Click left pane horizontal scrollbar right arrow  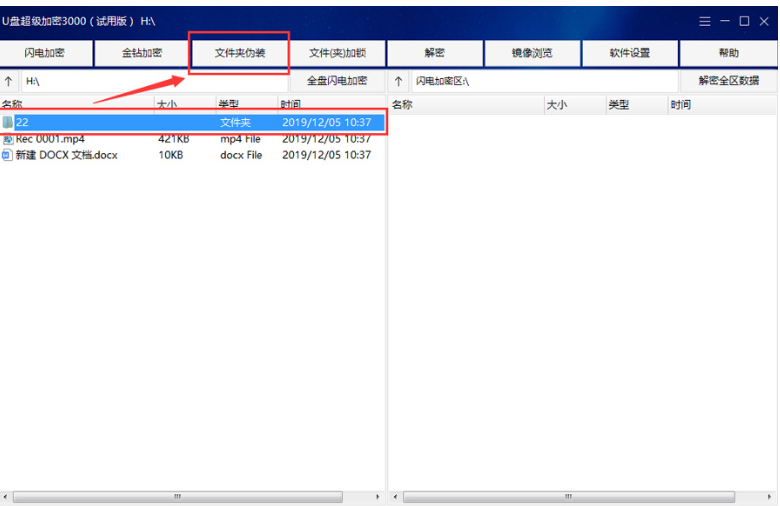coord(377,496)
